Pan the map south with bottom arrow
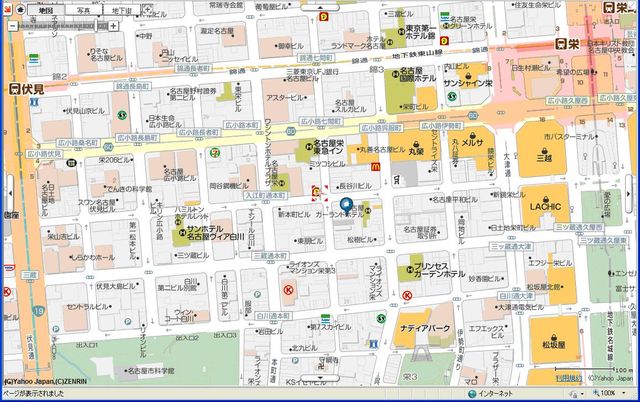 [320, 378]
